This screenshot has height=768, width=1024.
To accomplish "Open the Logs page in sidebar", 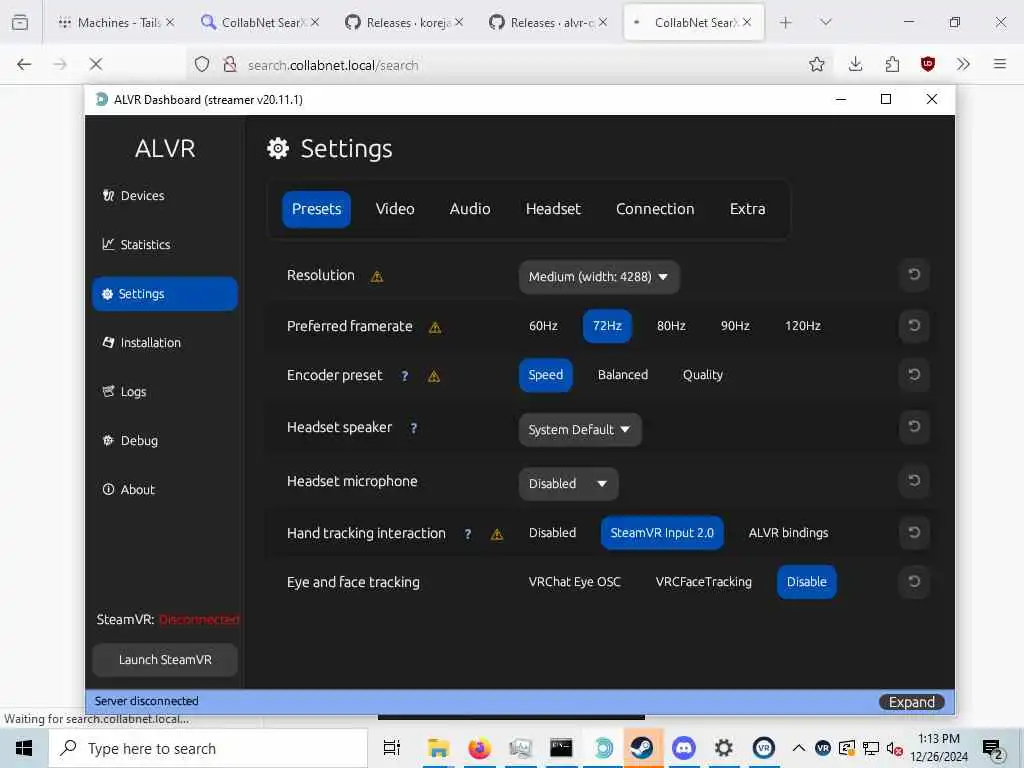I will (x=165, y=392).
